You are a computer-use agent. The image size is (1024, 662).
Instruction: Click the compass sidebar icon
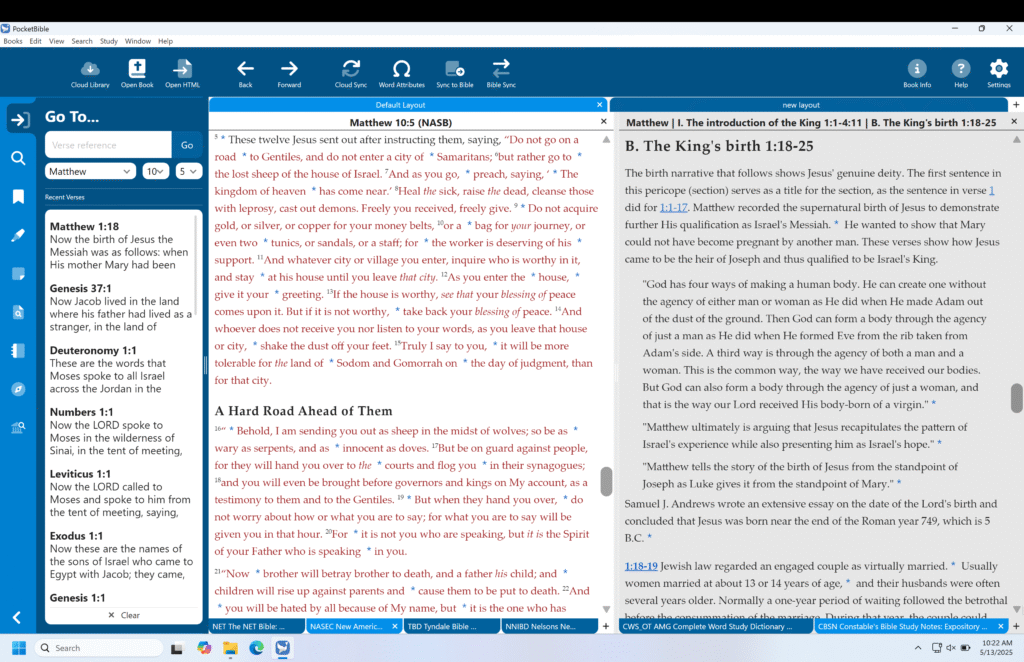click(x=18, y=389)
